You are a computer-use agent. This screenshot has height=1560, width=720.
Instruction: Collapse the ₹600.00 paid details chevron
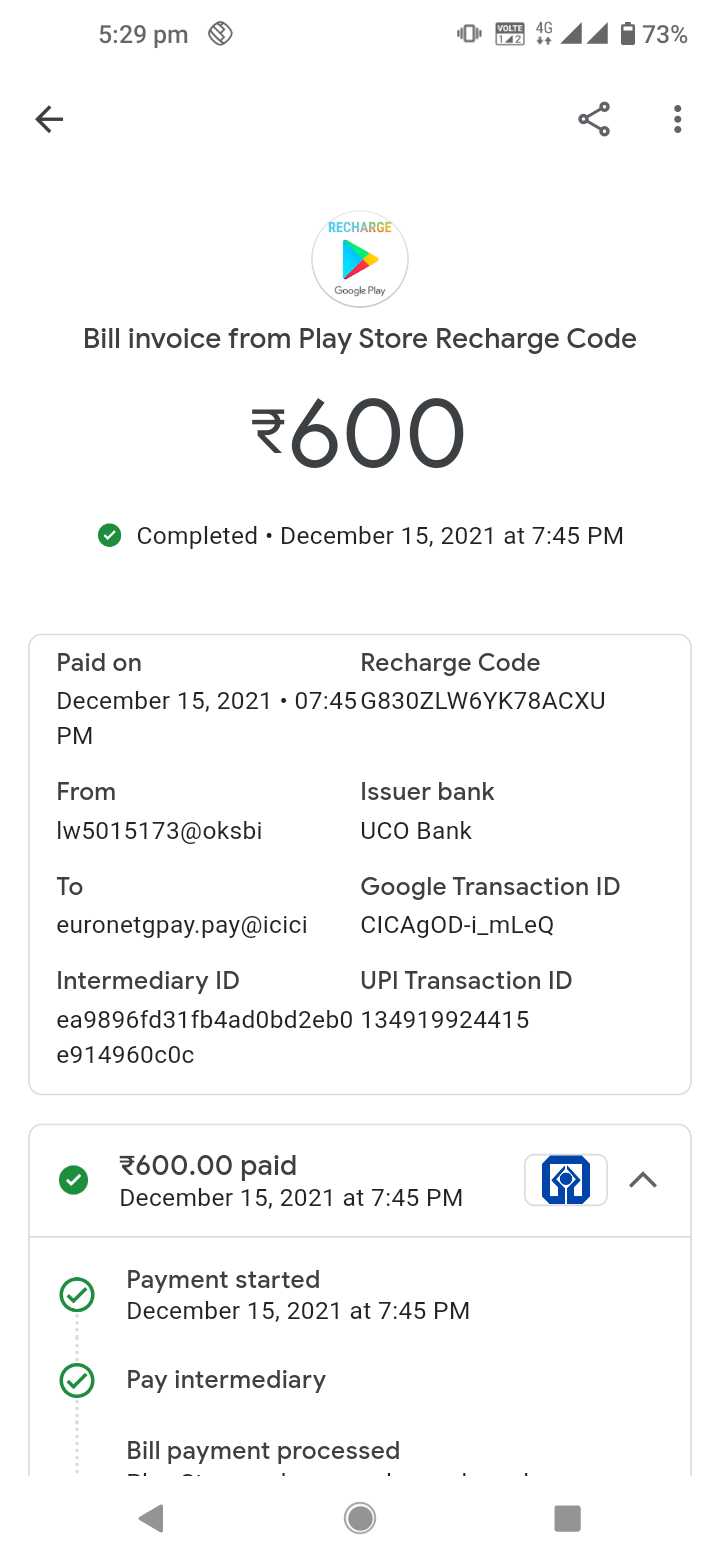(x=643, y=1180)
